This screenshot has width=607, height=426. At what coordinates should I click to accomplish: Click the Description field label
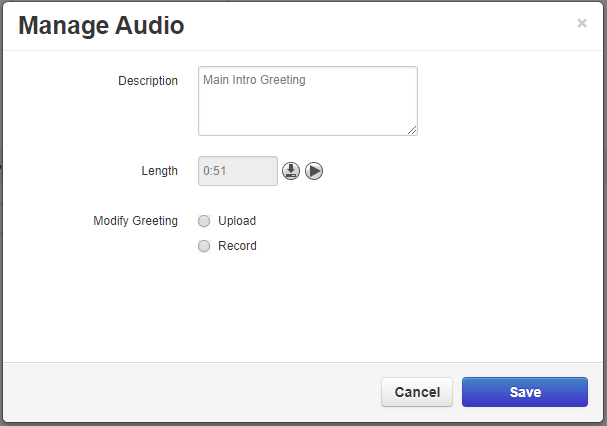click(148, 81)
